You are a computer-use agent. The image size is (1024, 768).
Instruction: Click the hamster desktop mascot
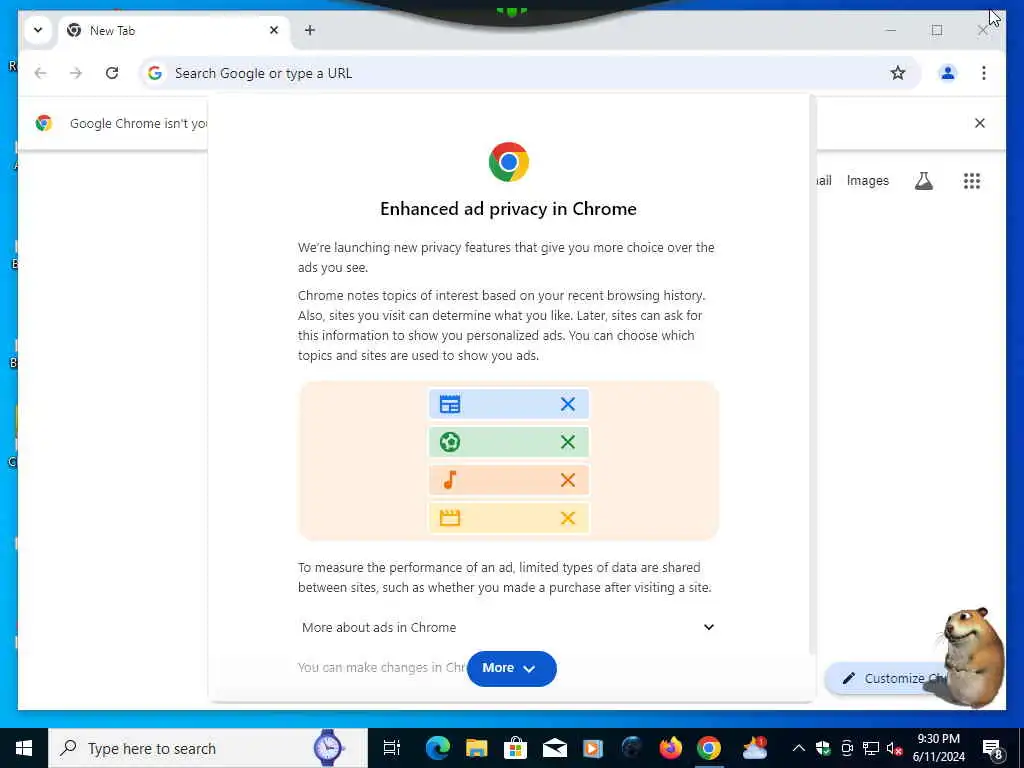click(973, 656)
